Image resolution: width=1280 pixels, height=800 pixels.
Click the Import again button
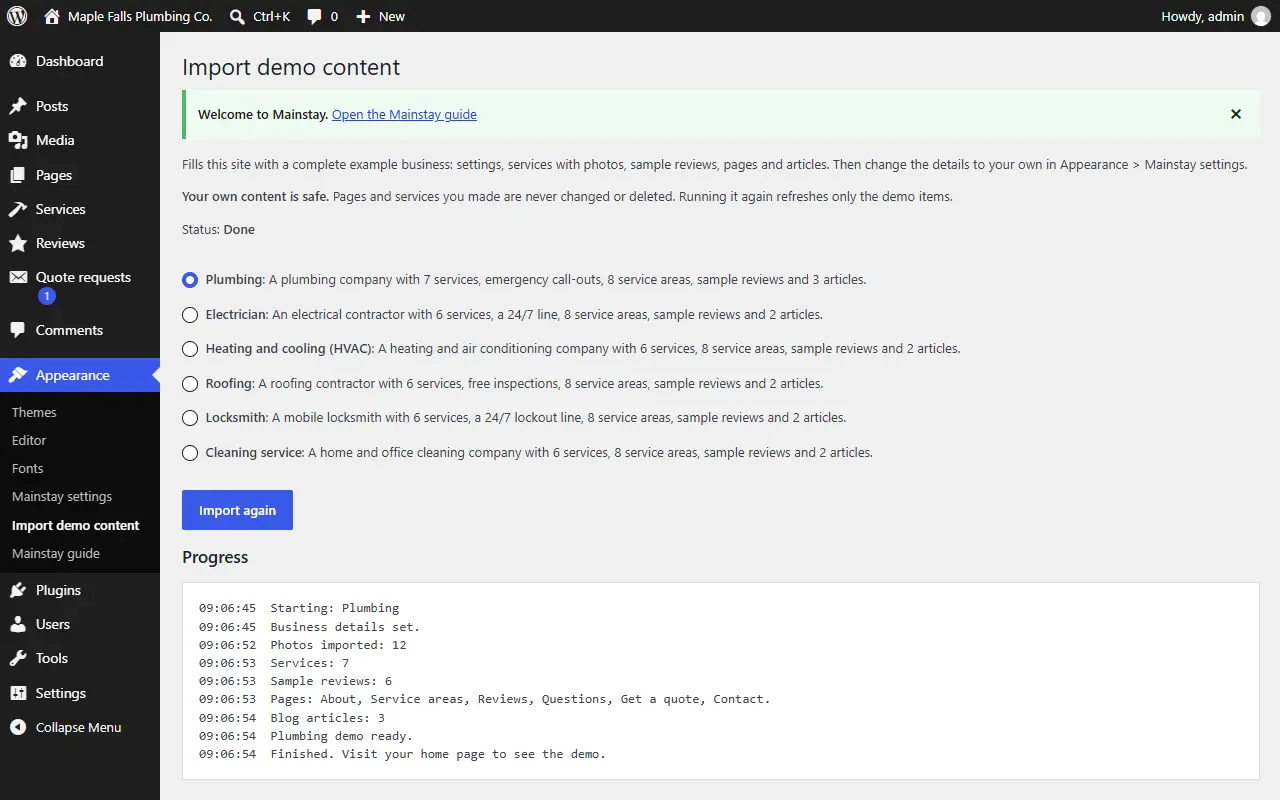237,510
